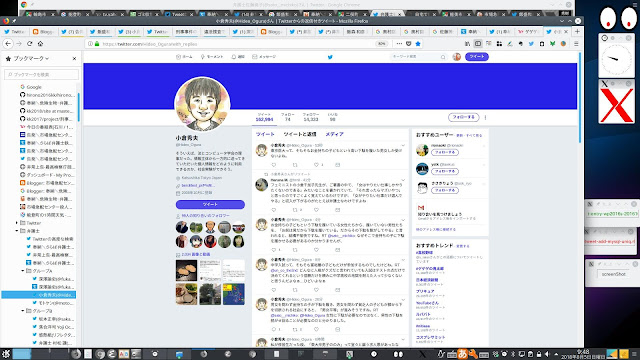
Task: Open the ブックマーク sidebar switcher dropdown
Action: [x=31, y=59]
